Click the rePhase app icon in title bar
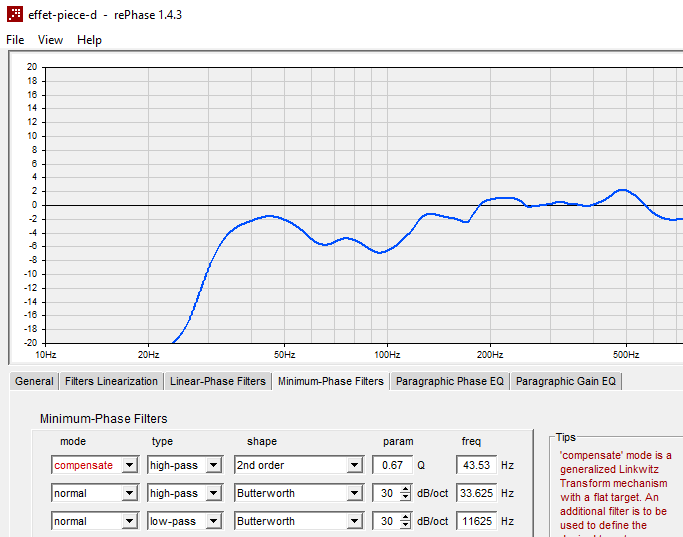 tap(15, 14)
